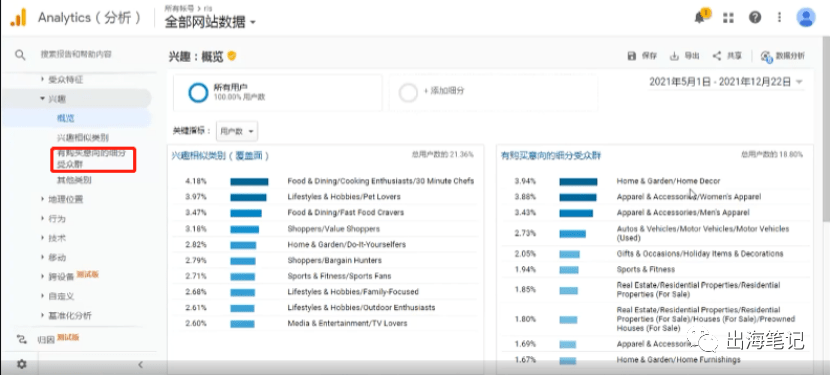Click the 保存 save icon button
Image resolution: width=831 pixels, height=376 pixels.
pyautogui.click(x=642, y=56)
